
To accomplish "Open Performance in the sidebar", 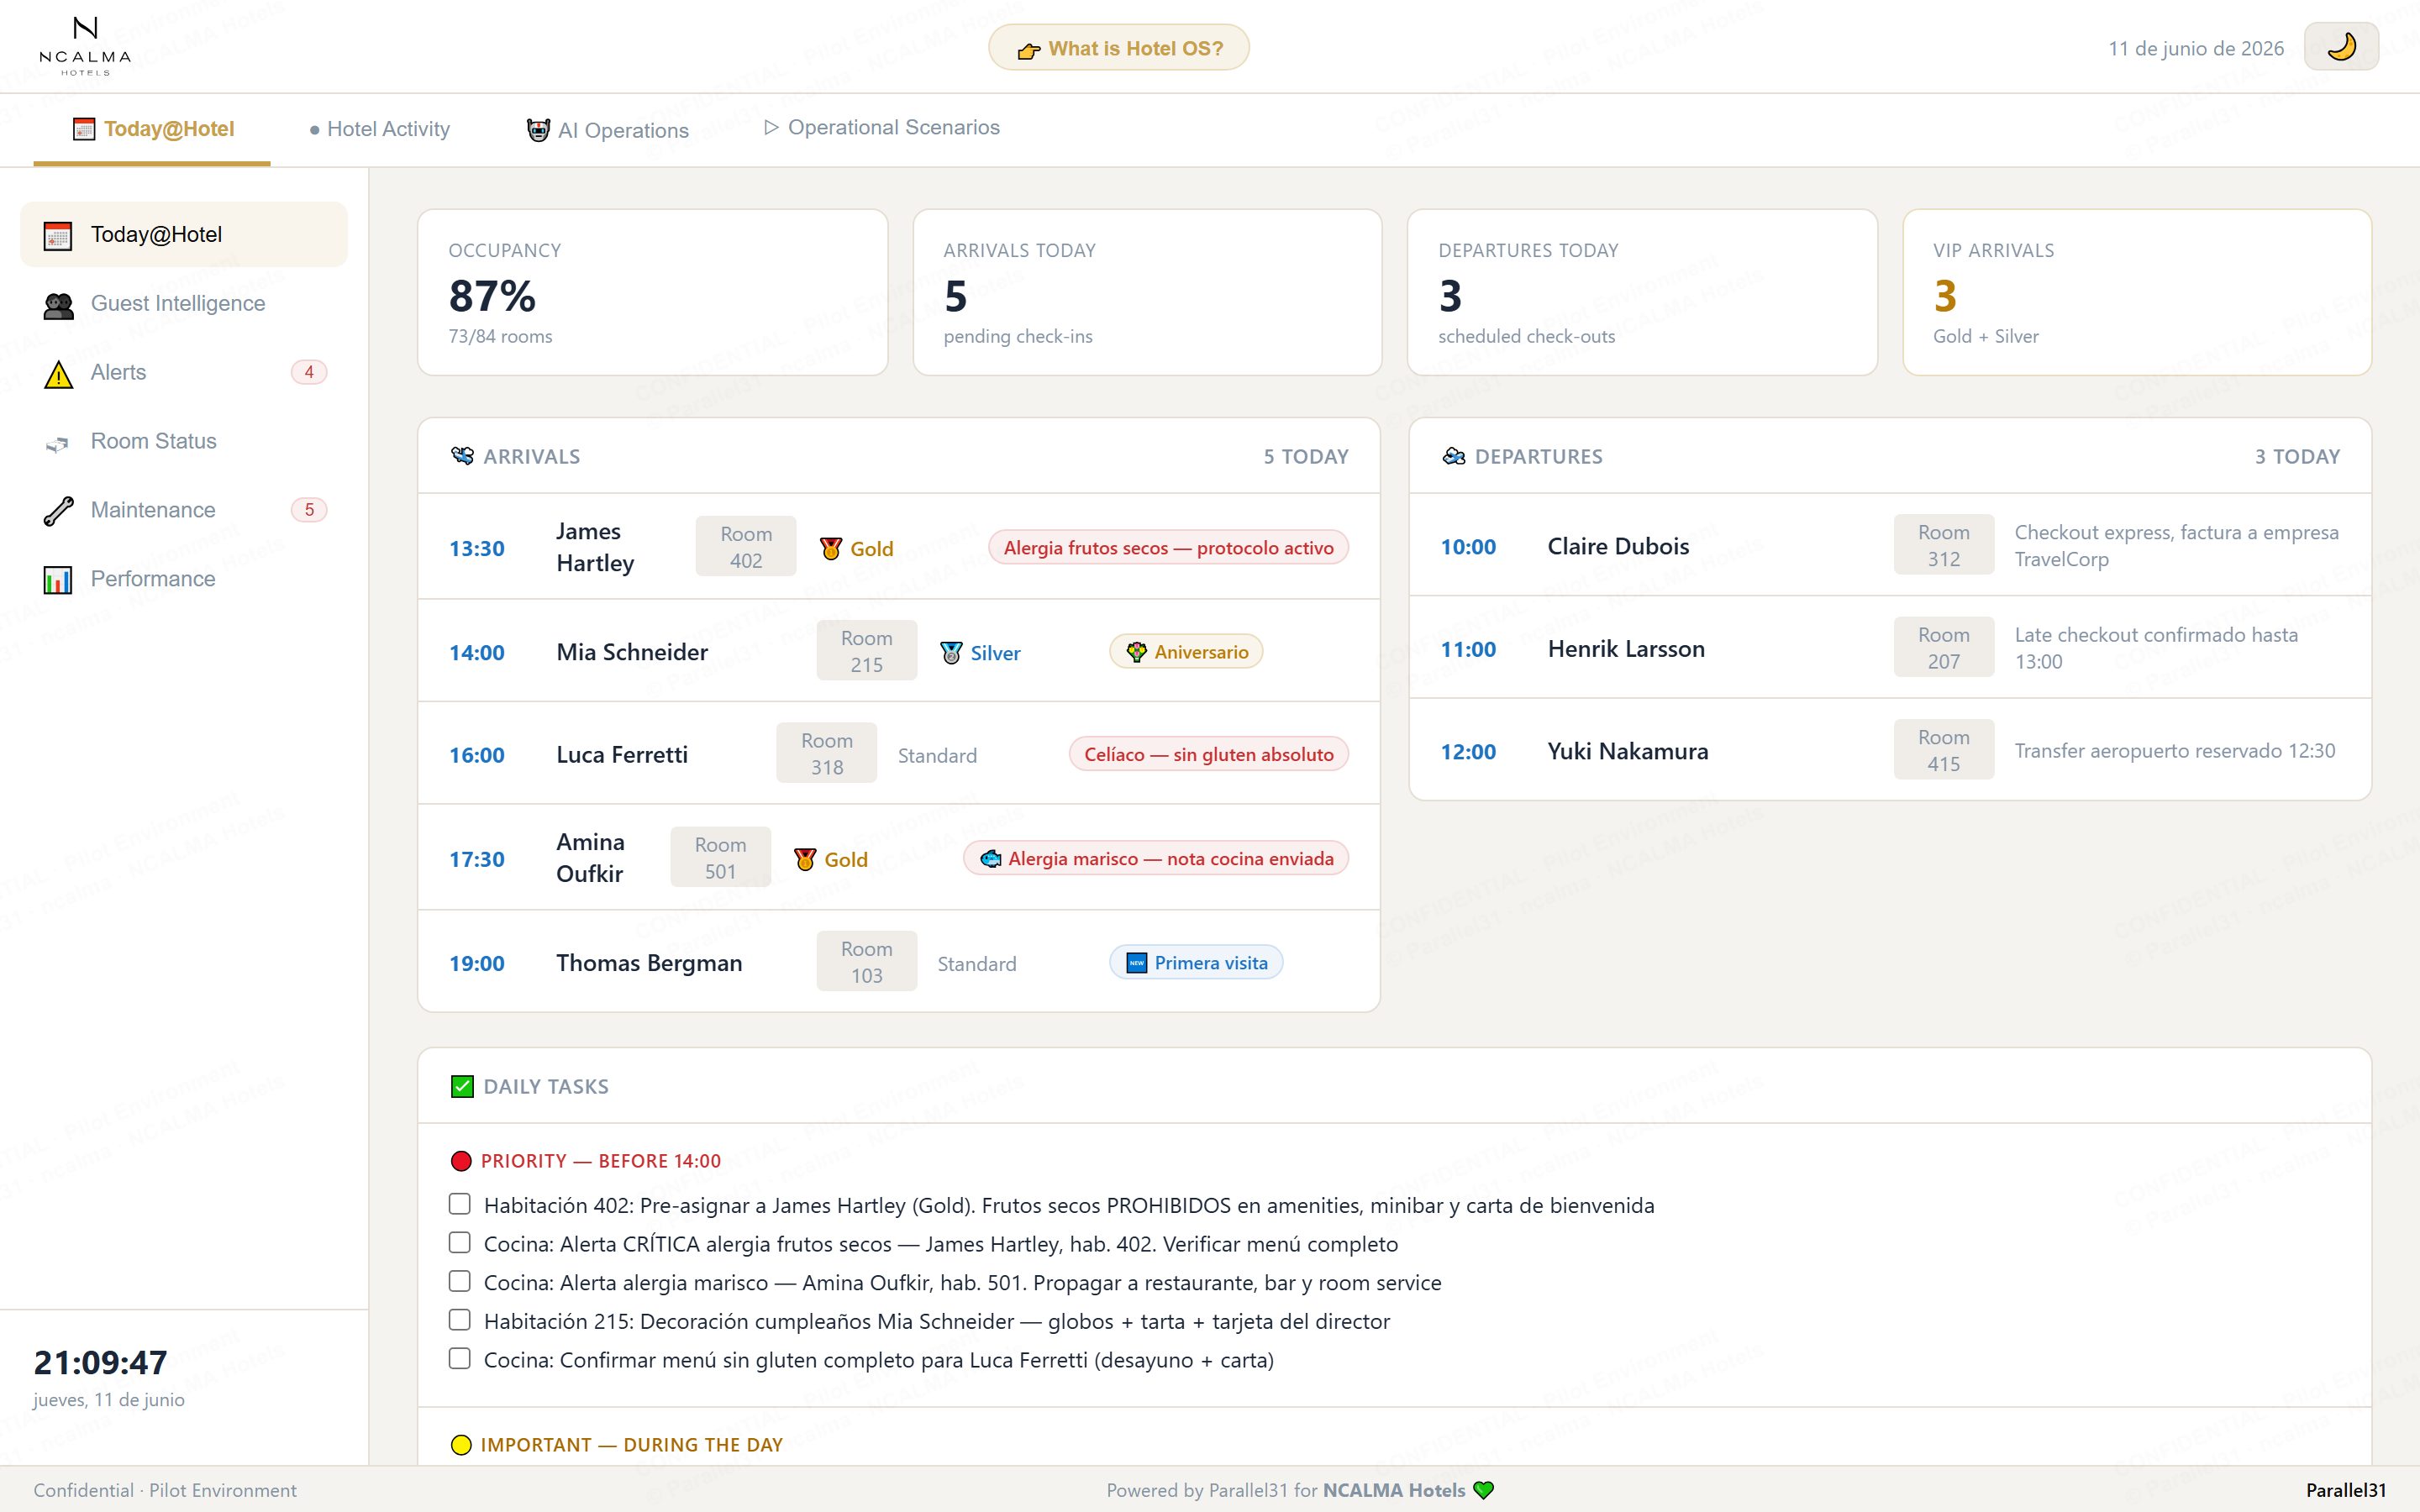I will [184, 579].
